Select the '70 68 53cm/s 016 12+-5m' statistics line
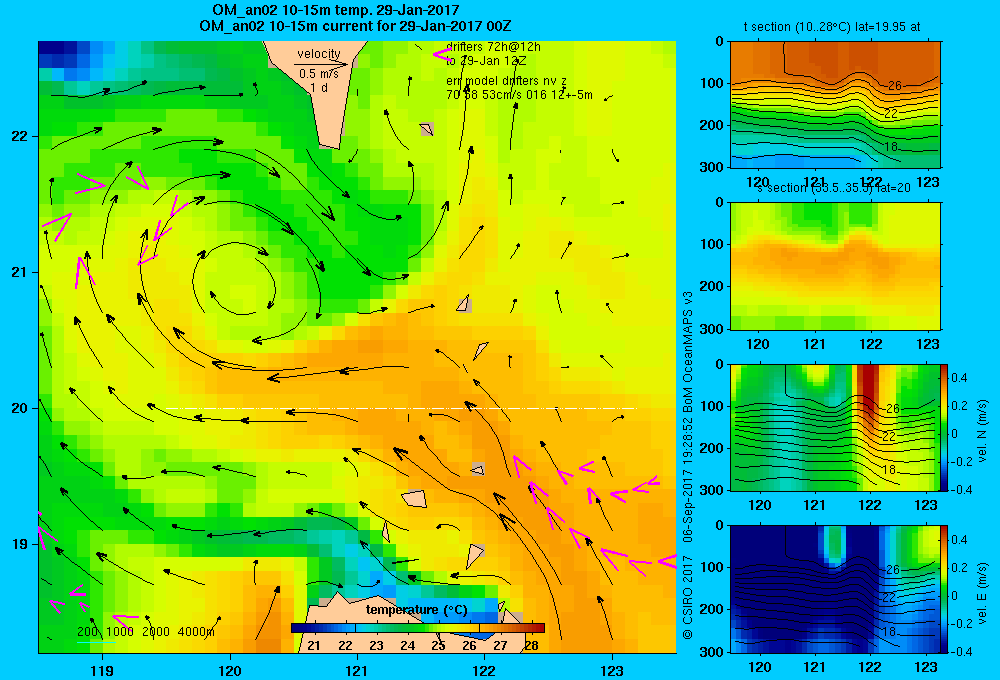 click(519, 95)
